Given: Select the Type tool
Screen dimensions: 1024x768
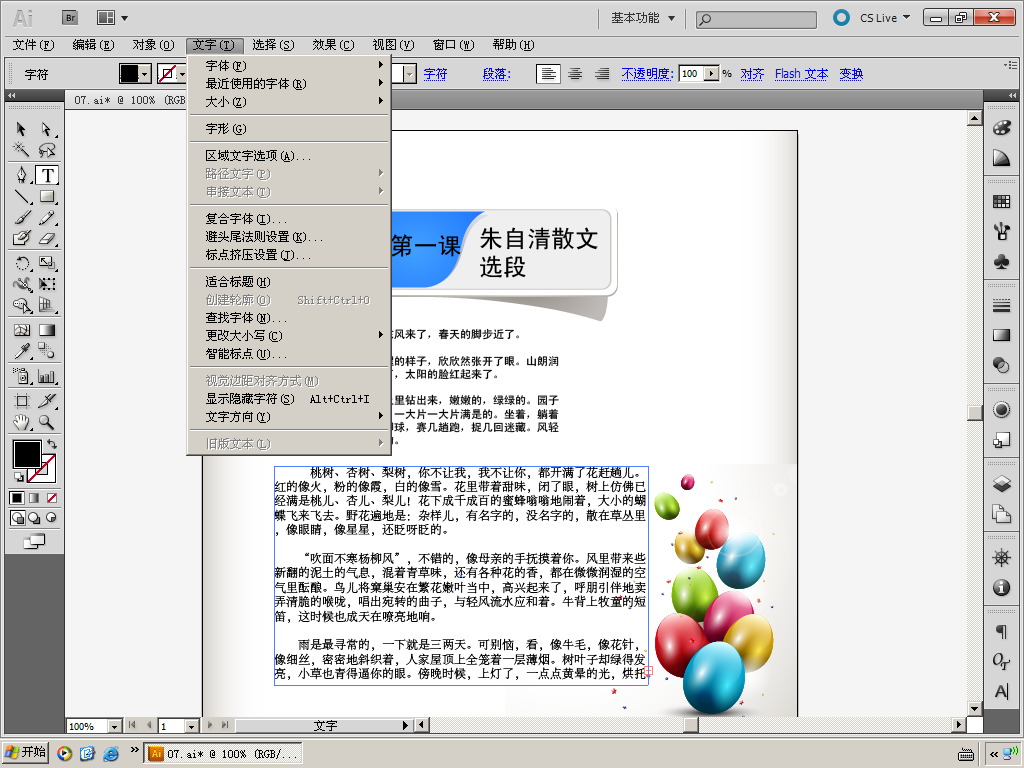Looking at the screenshot, I should [47, 175].
